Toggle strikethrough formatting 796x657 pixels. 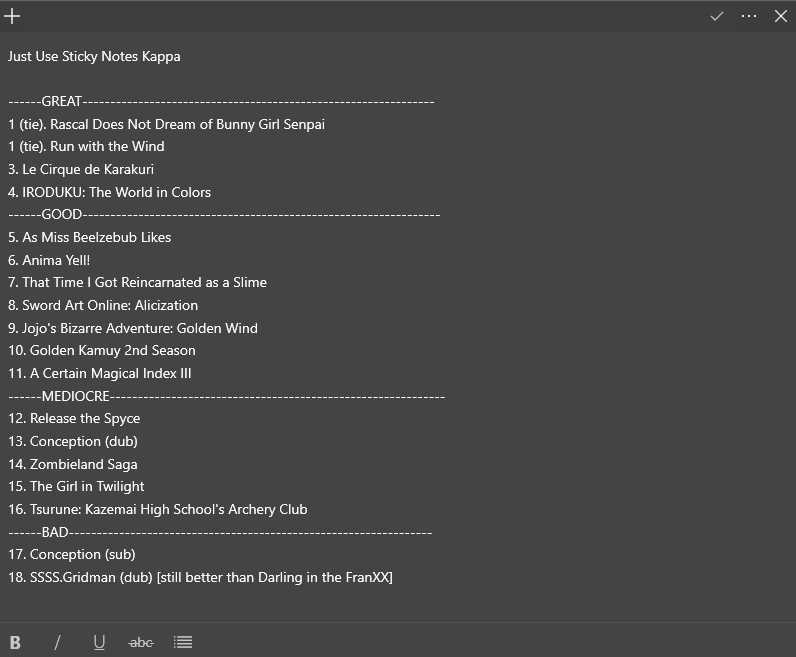tap(141, 643)
